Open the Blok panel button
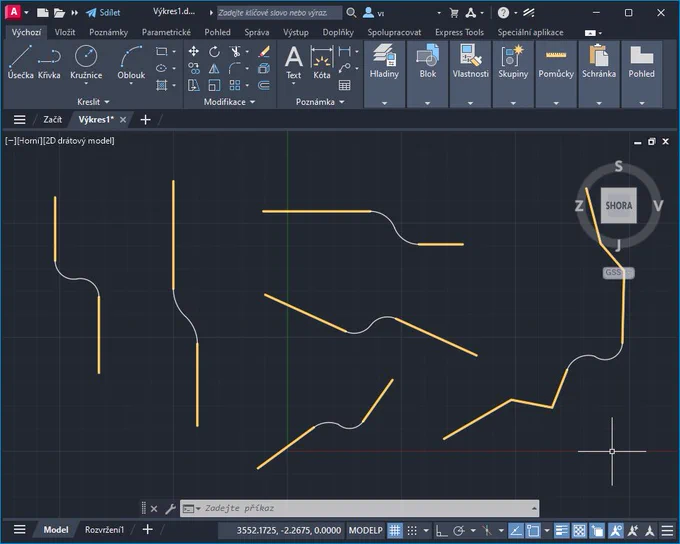The height and width of the screenshot is (544, 680). pos(427,74)
